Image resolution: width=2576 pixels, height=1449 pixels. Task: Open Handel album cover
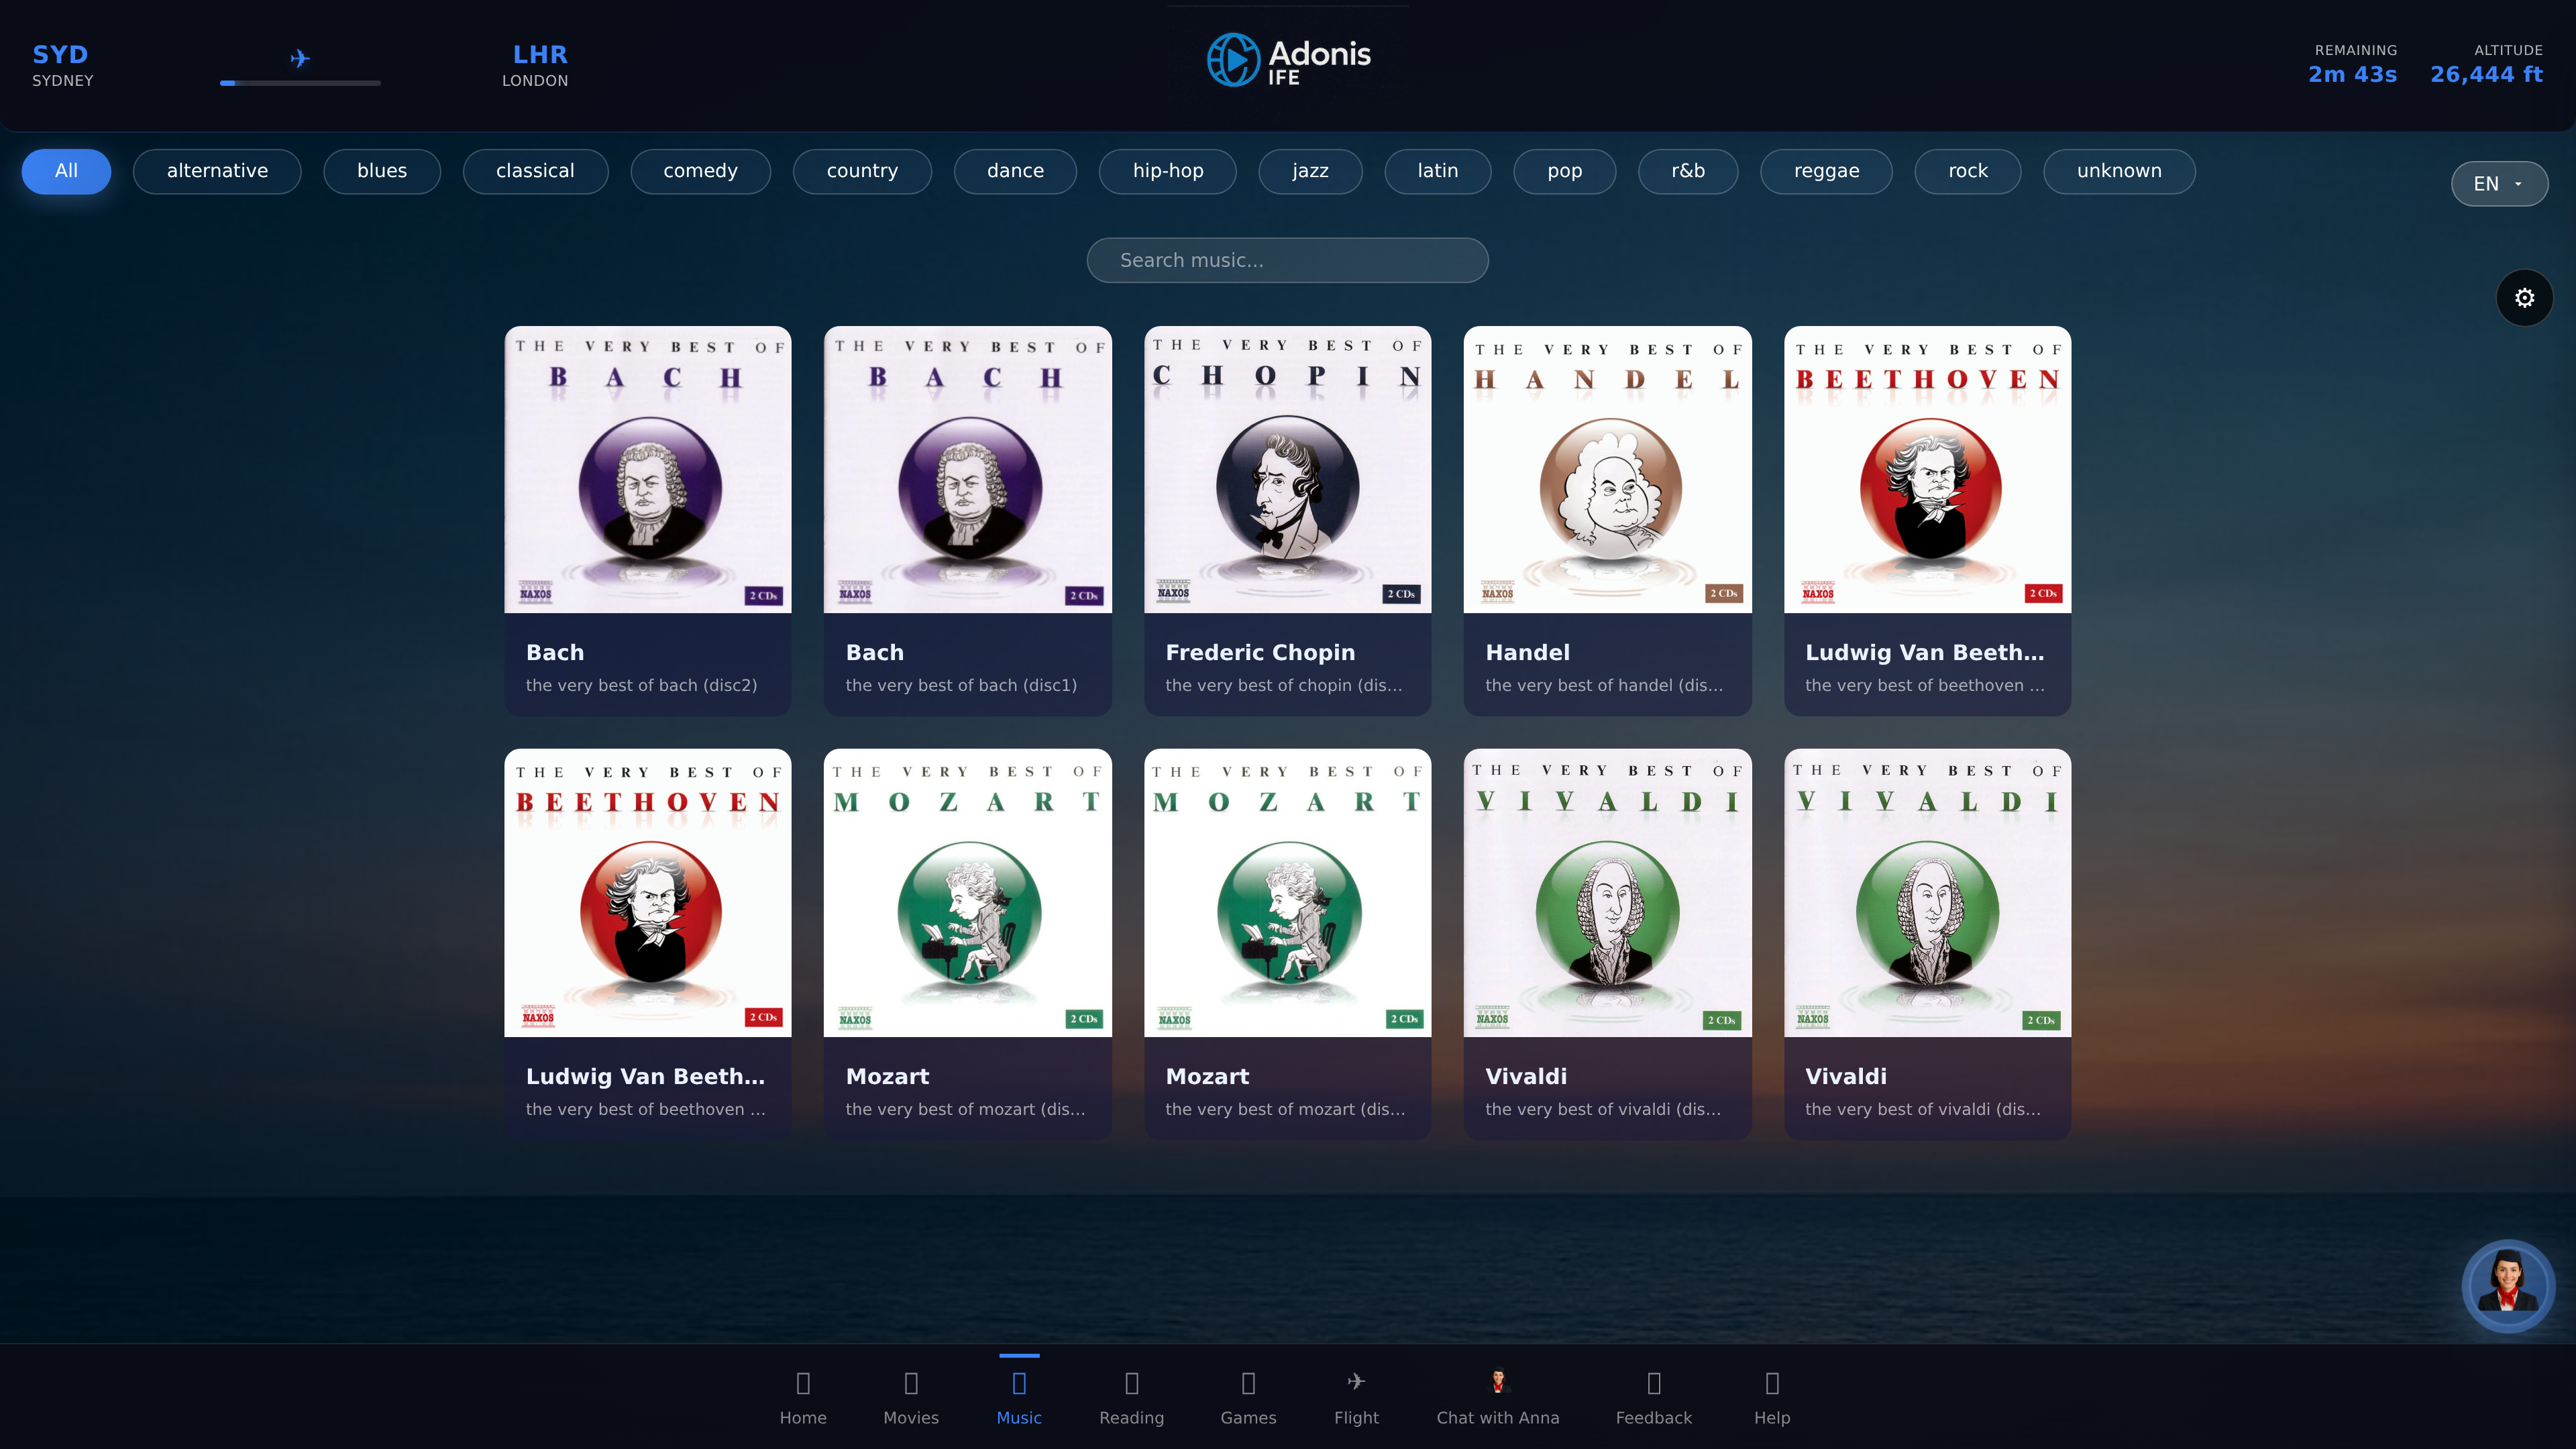click(x=1607, y=469)
